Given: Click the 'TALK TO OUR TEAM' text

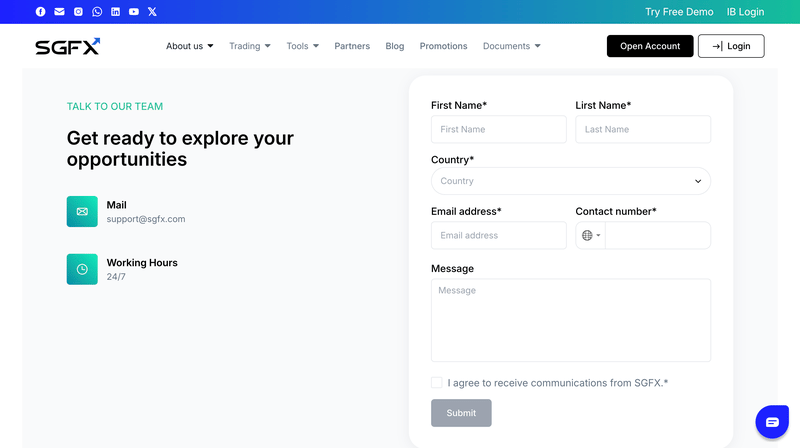Looking at the screenshot, I should coord(115,106).
